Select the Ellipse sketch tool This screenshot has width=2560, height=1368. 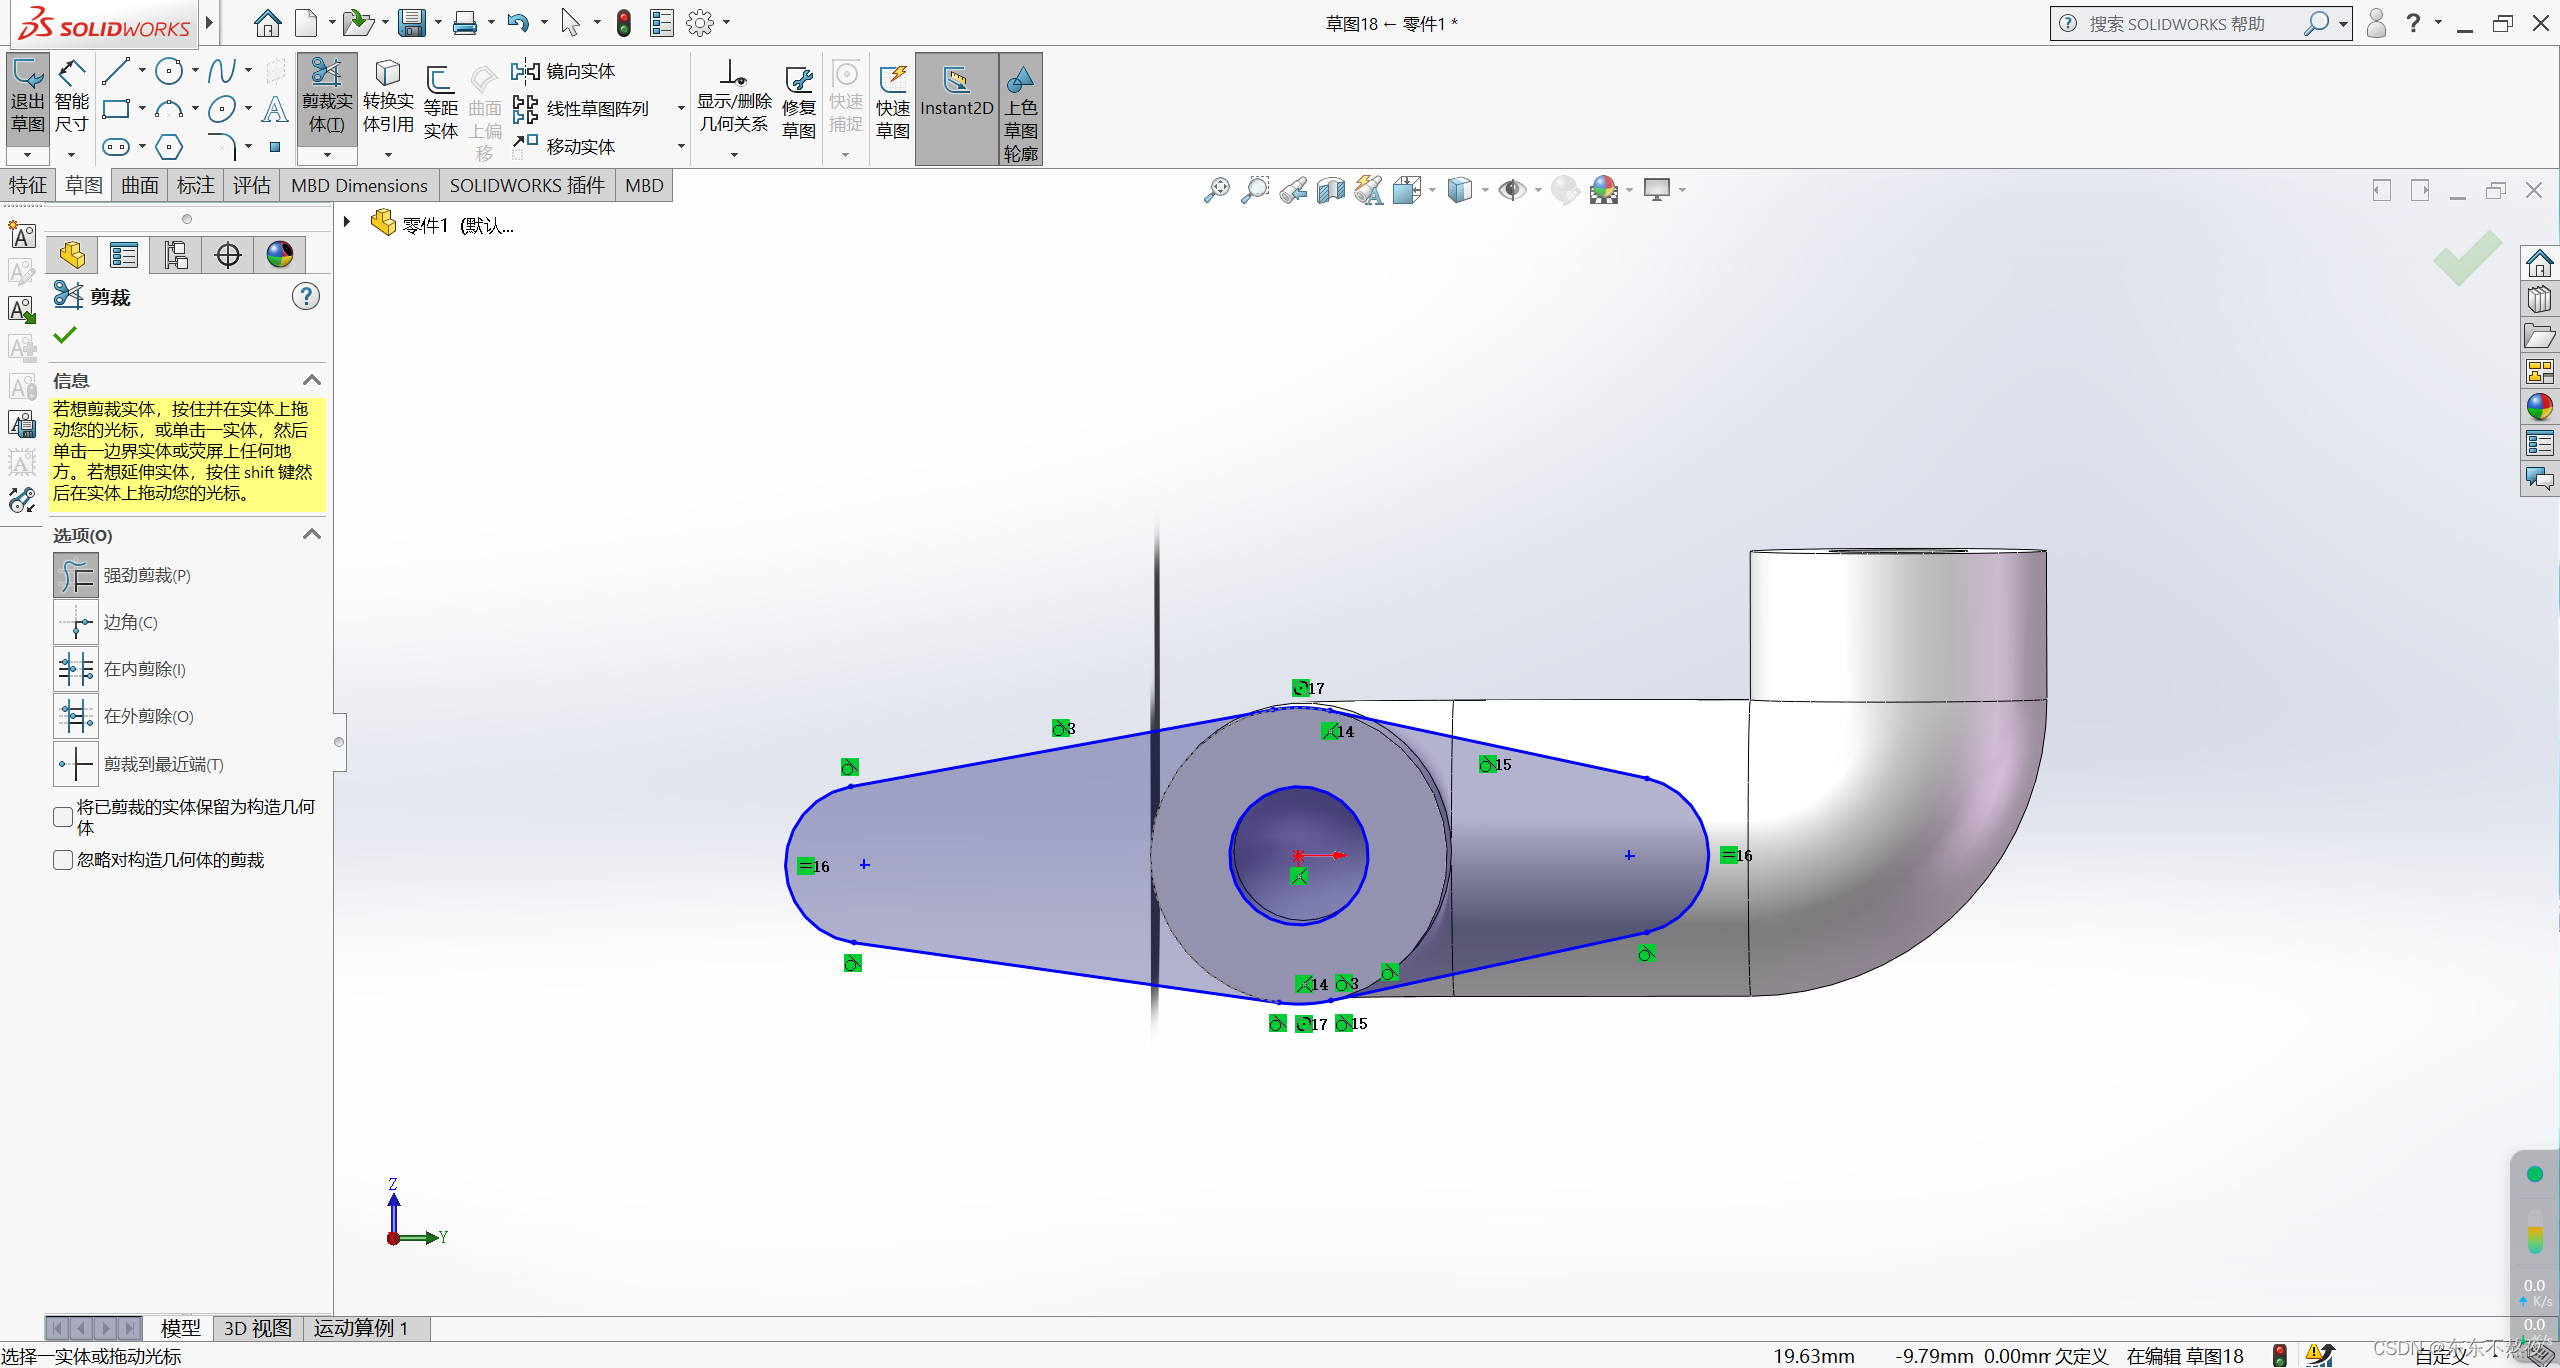(x=222, y=108)
